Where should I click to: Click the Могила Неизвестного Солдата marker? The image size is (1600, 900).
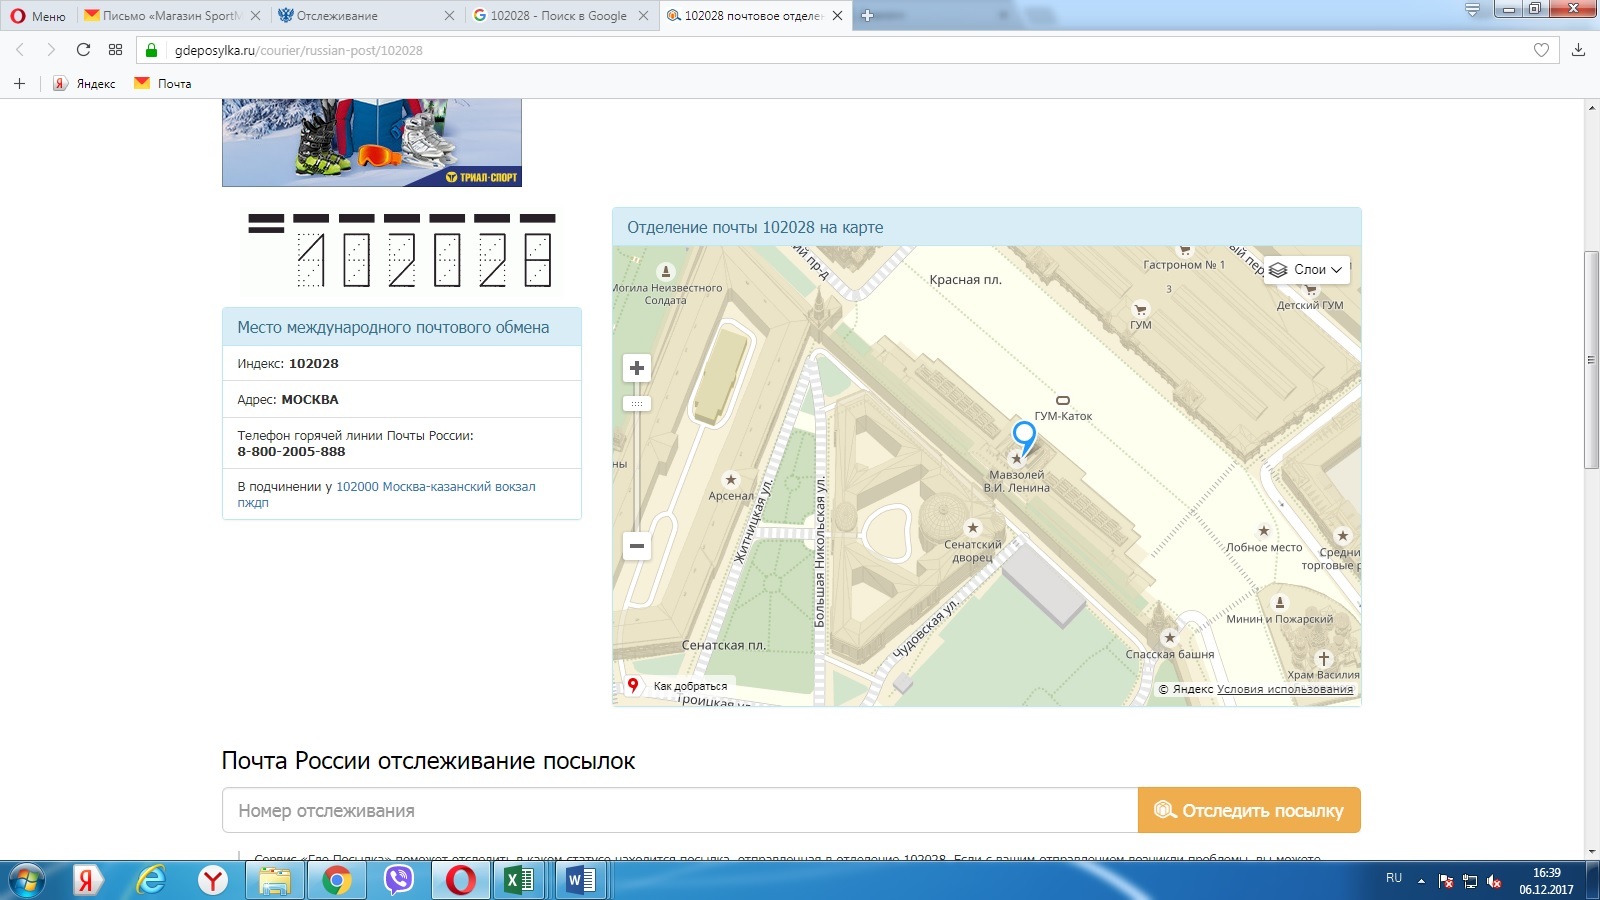pos(666,271)
